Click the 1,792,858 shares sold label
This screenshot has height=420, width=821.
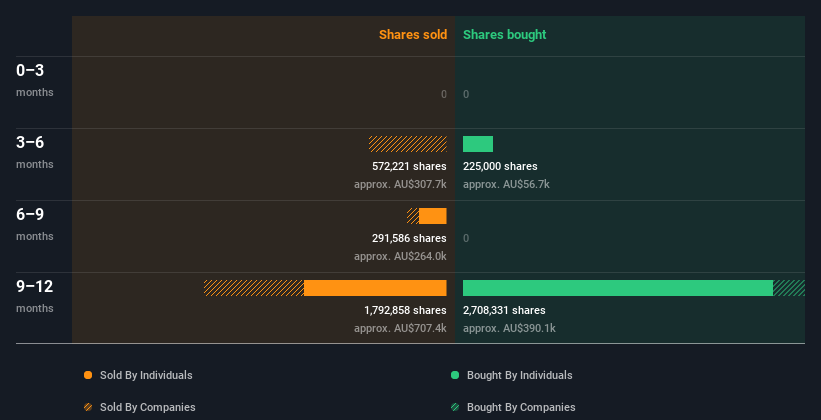pos(405,310)
